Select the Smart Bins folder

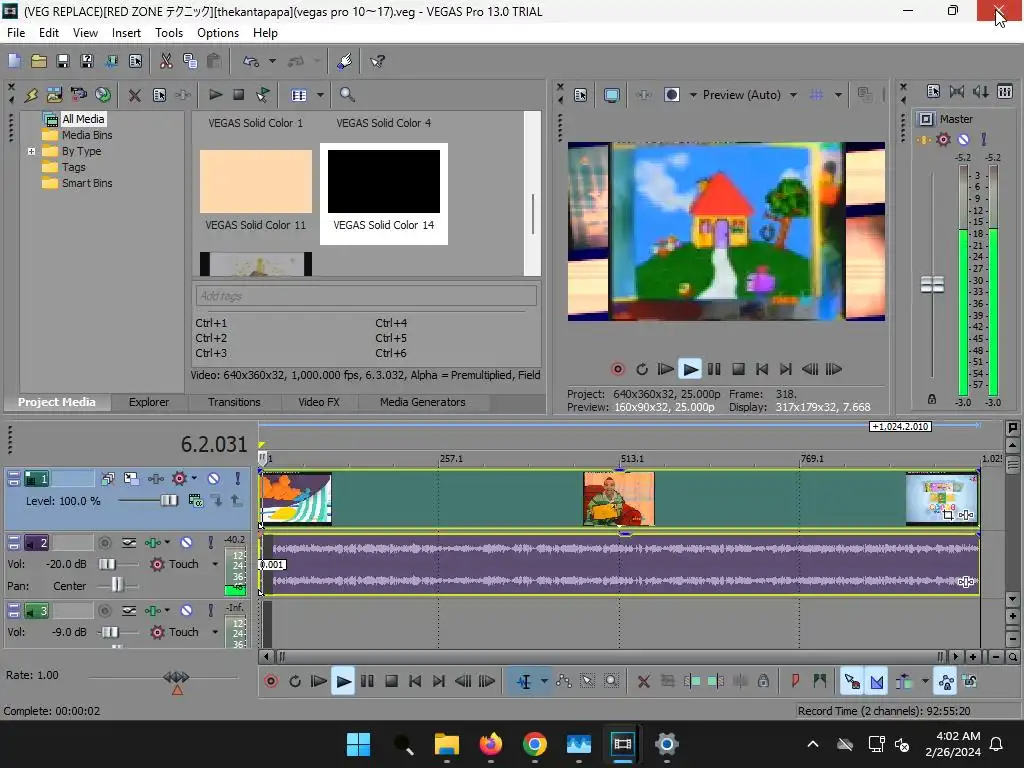87,184
